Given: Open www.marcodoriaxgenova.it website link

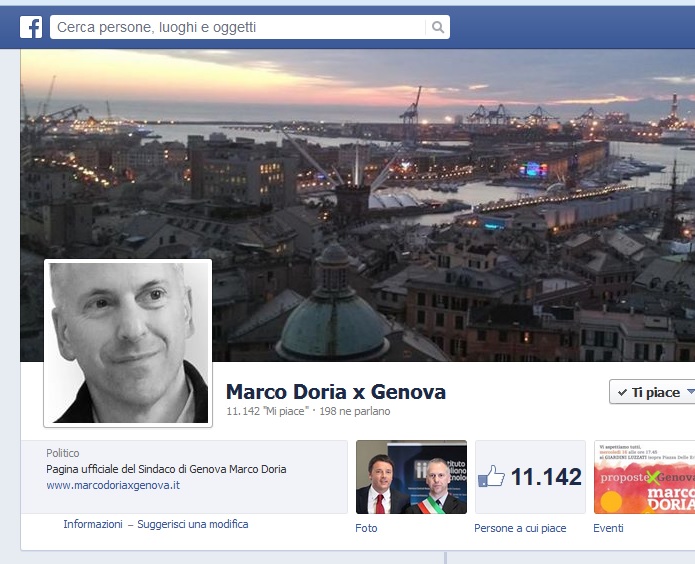Looking at the screenshot, I should [113, 485].
